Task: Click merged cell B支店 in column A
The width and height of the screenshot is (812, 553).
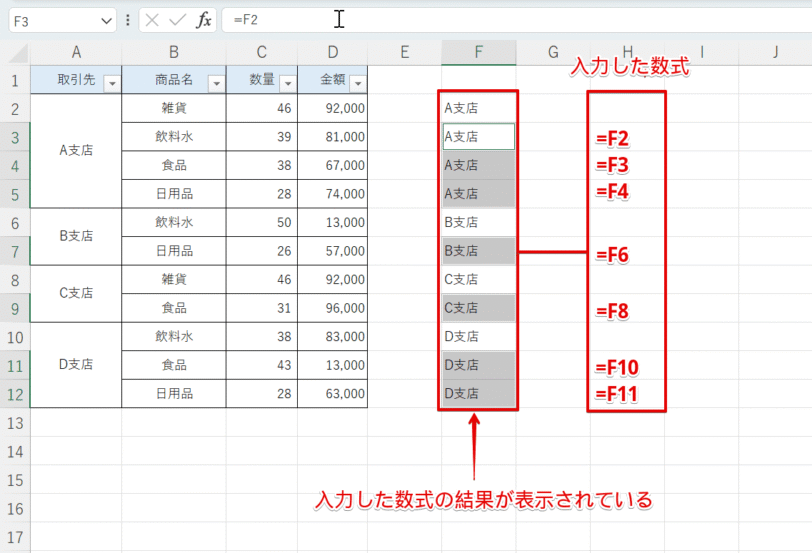Action: point(76,237)
